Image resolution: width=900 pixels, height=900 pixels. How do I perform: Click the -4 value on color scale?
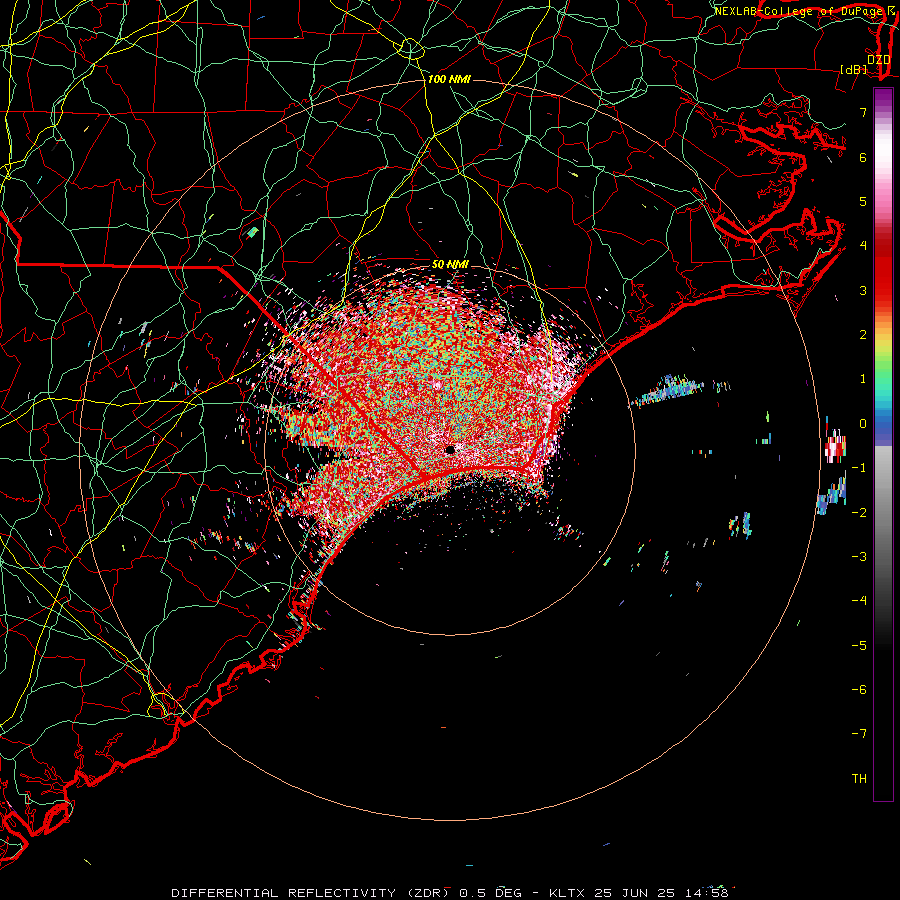pos(859,601)
